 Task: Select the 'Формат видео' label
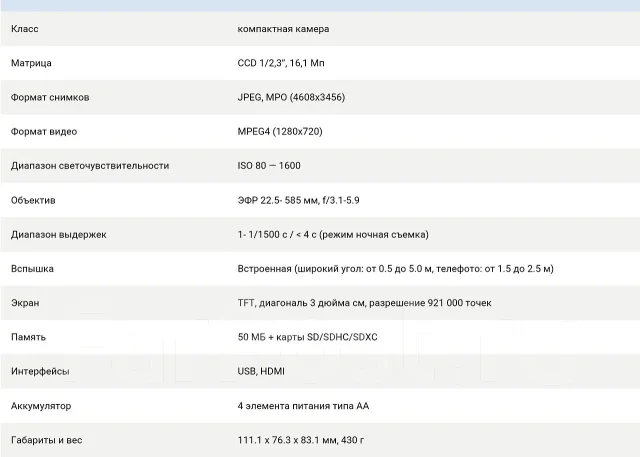[x=44, y=132]
